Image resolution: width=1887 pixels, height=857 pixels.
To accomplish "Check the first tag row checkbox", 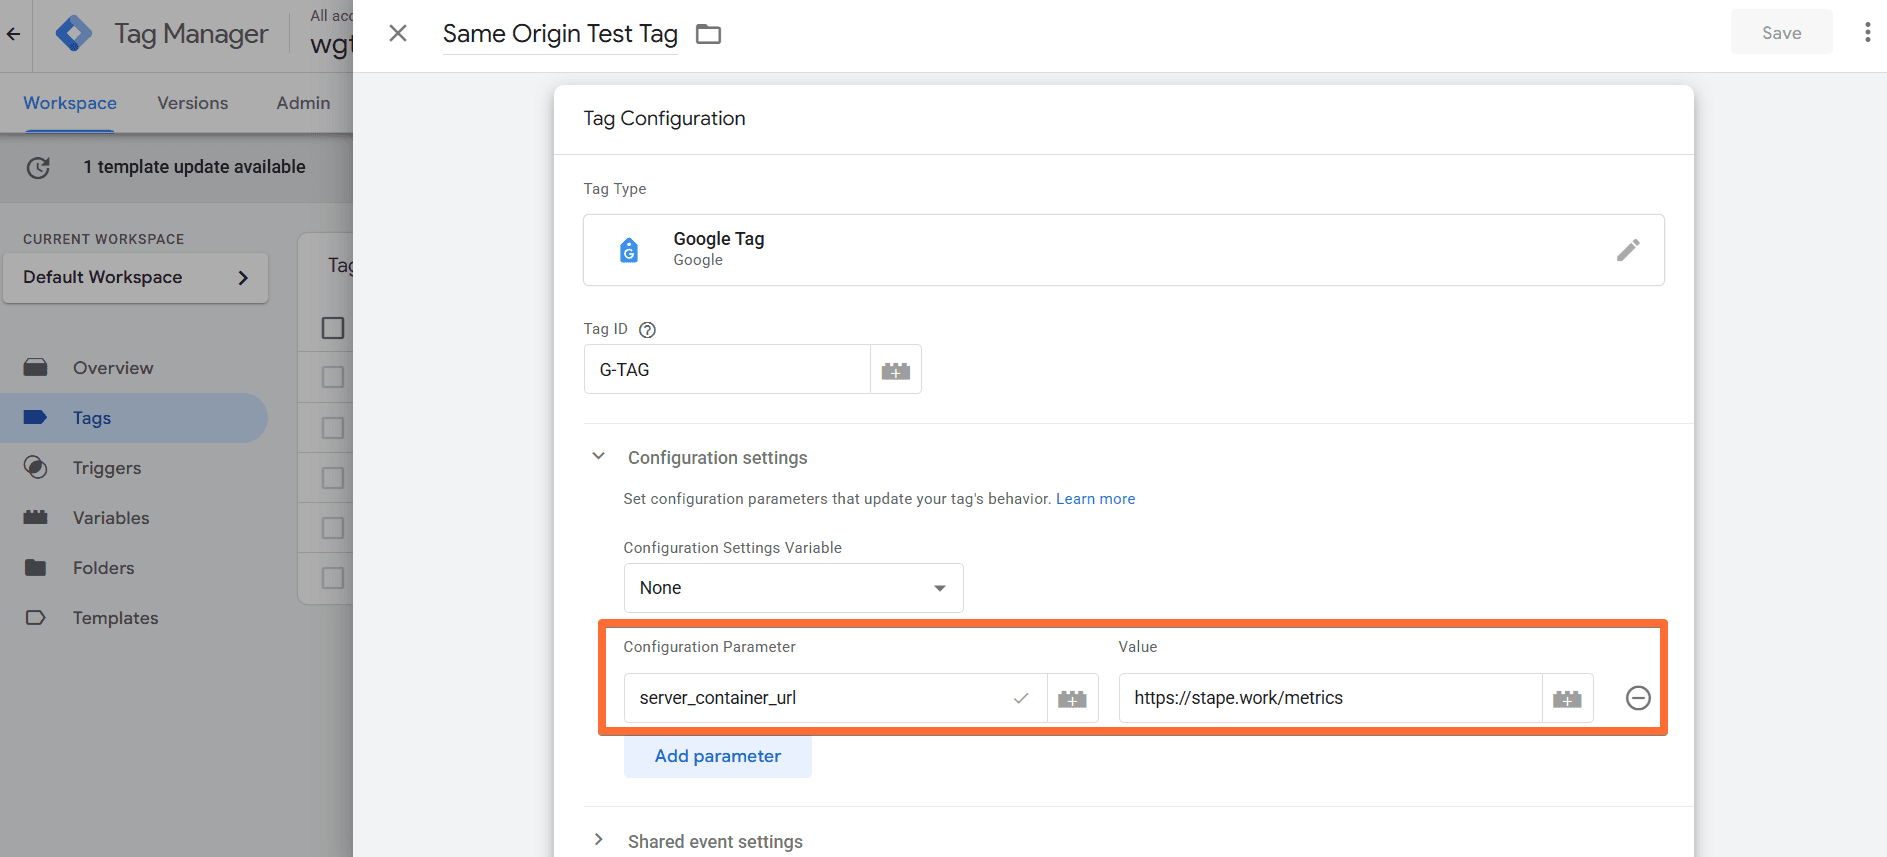I will (333, 377).
